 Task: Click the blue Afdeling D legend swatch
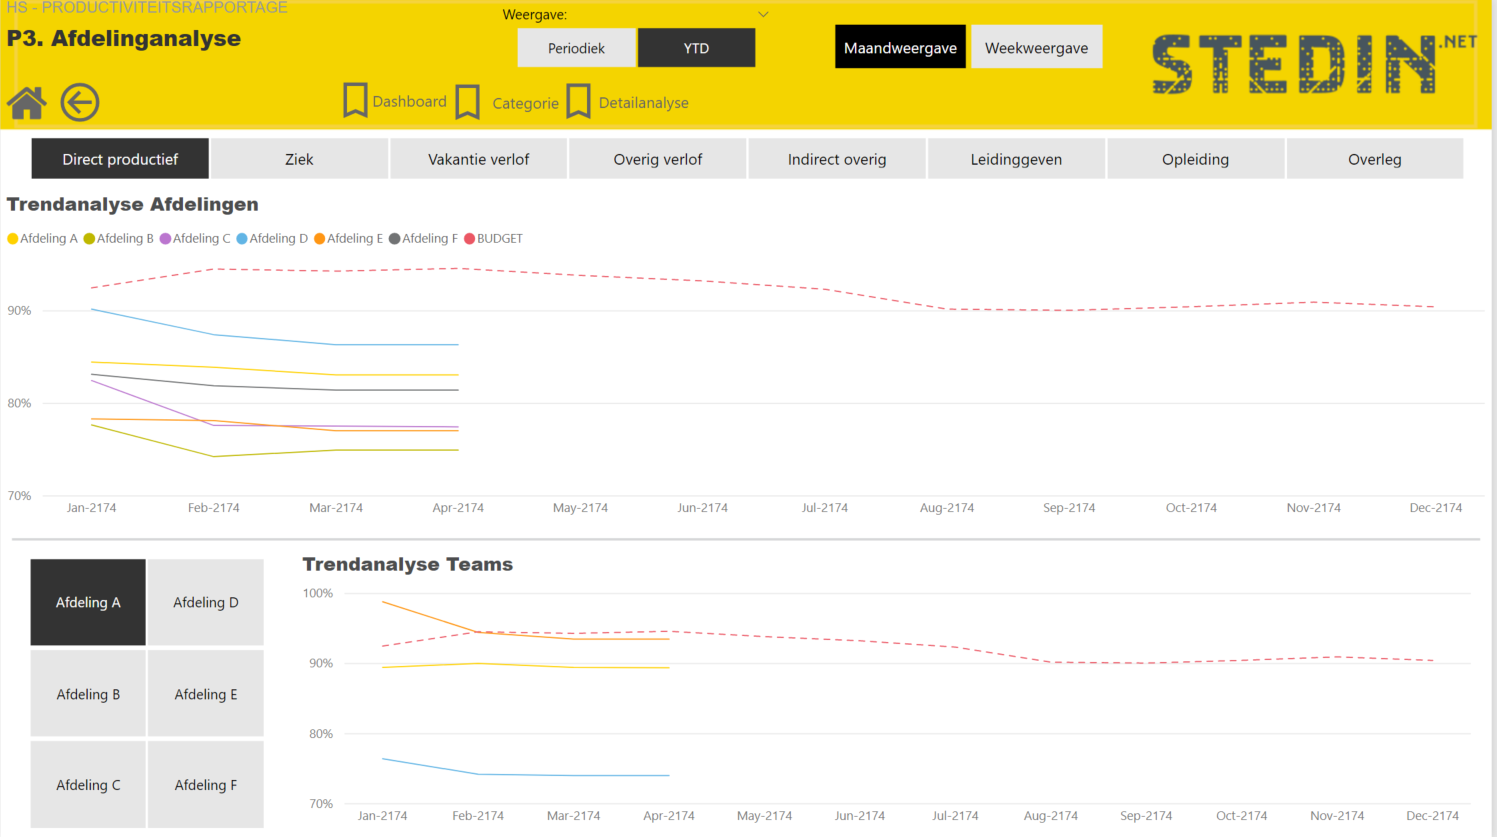242,239
